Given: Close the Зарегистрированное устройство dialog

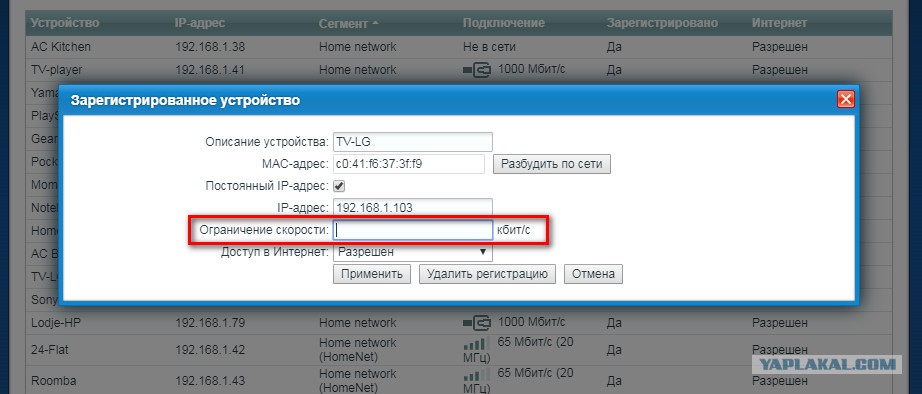Looking at the screenshot, I should [x=846, y=99].
